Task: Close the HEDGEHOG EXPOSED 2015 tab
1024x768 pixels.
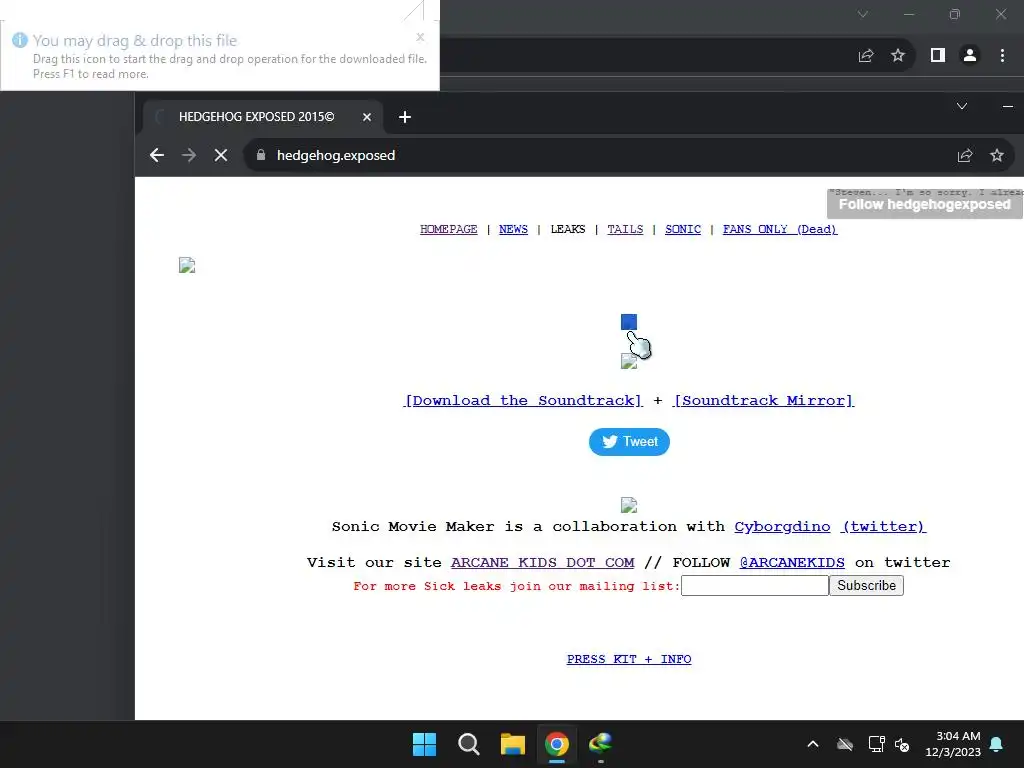Action: coord(367,117)
